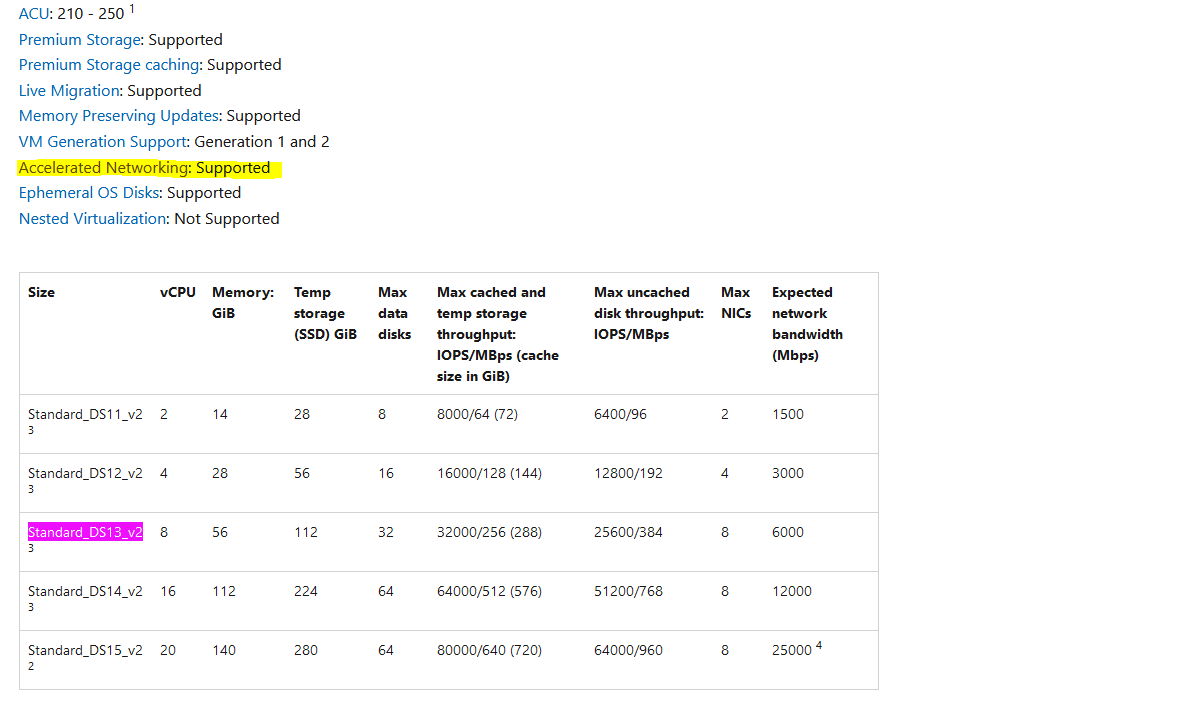Click footnote 1 beside ACU 210 - 250
The height and width of the screenshot is (702, 1204).
[x=132, y=9]
